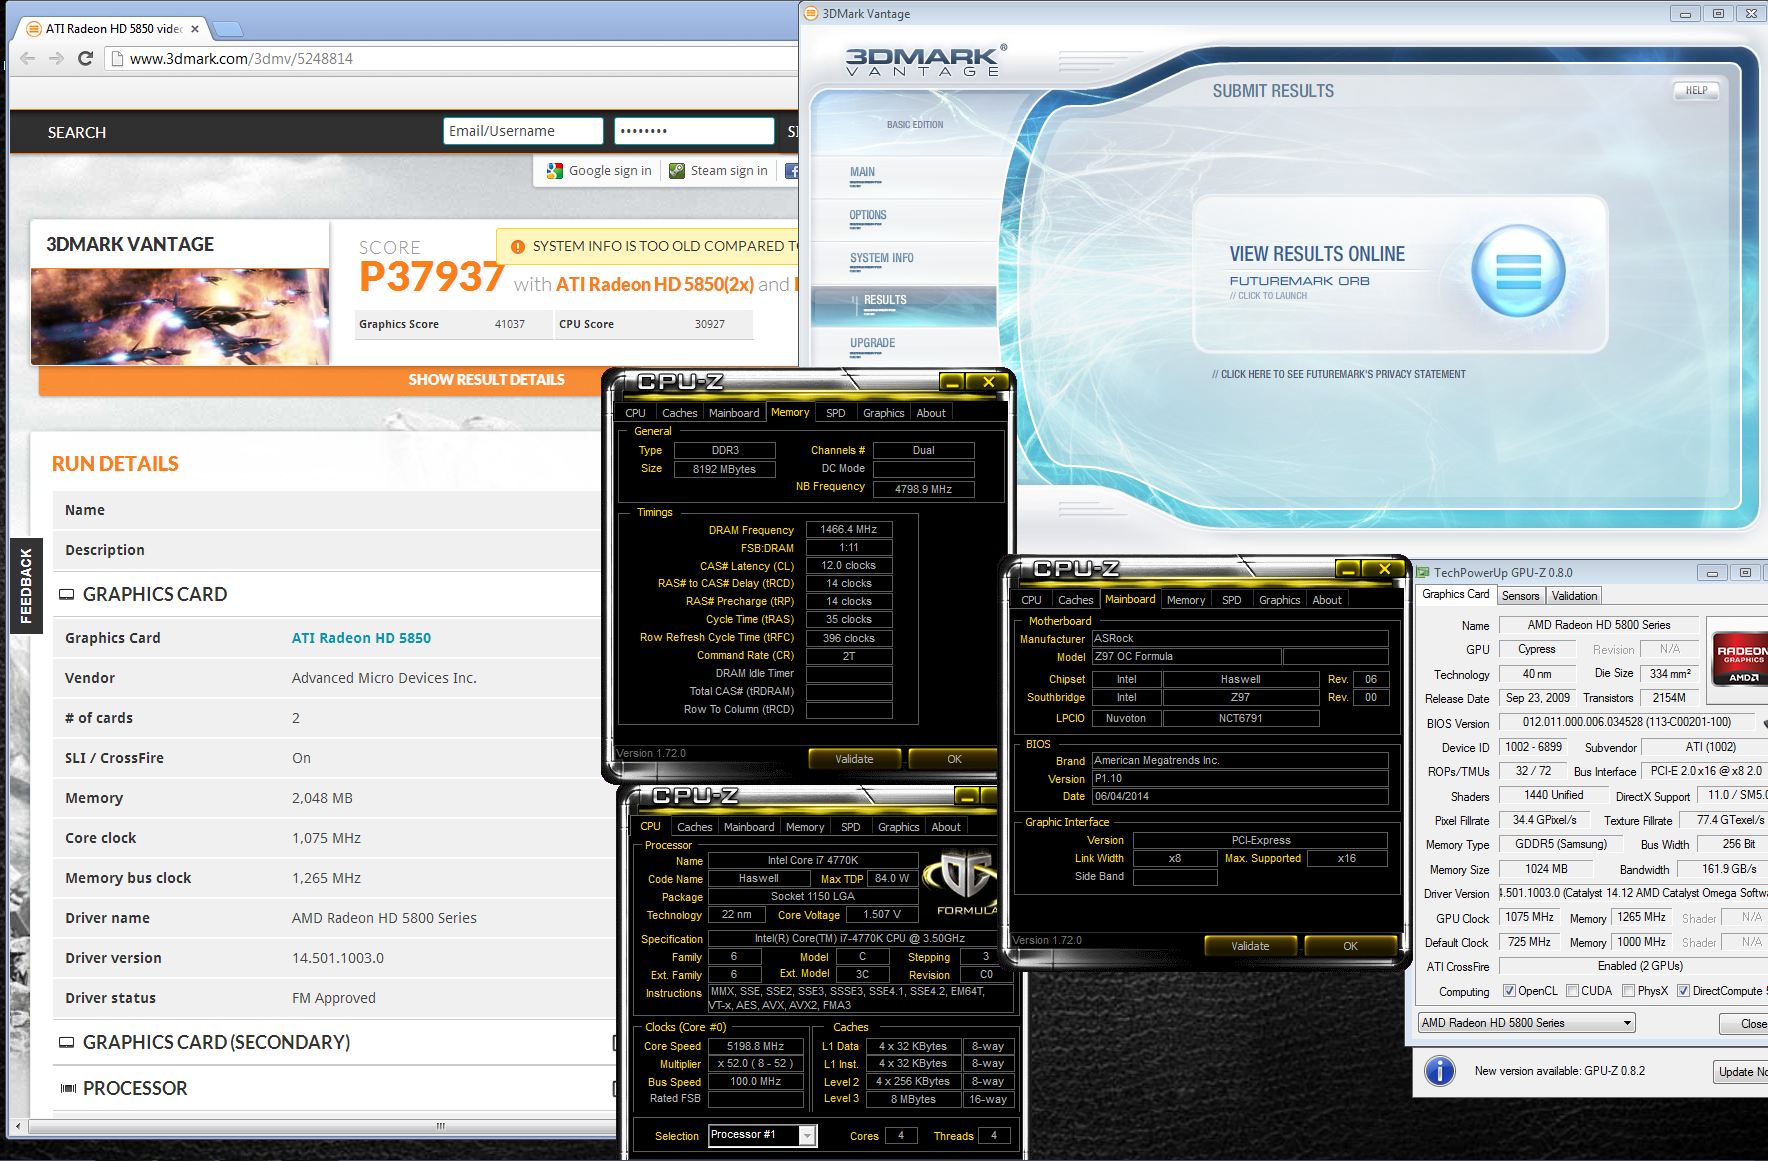Open the ATI Radeon HD 5850 link
This screenshot has width=1768, height=1161.
point(361,638)
